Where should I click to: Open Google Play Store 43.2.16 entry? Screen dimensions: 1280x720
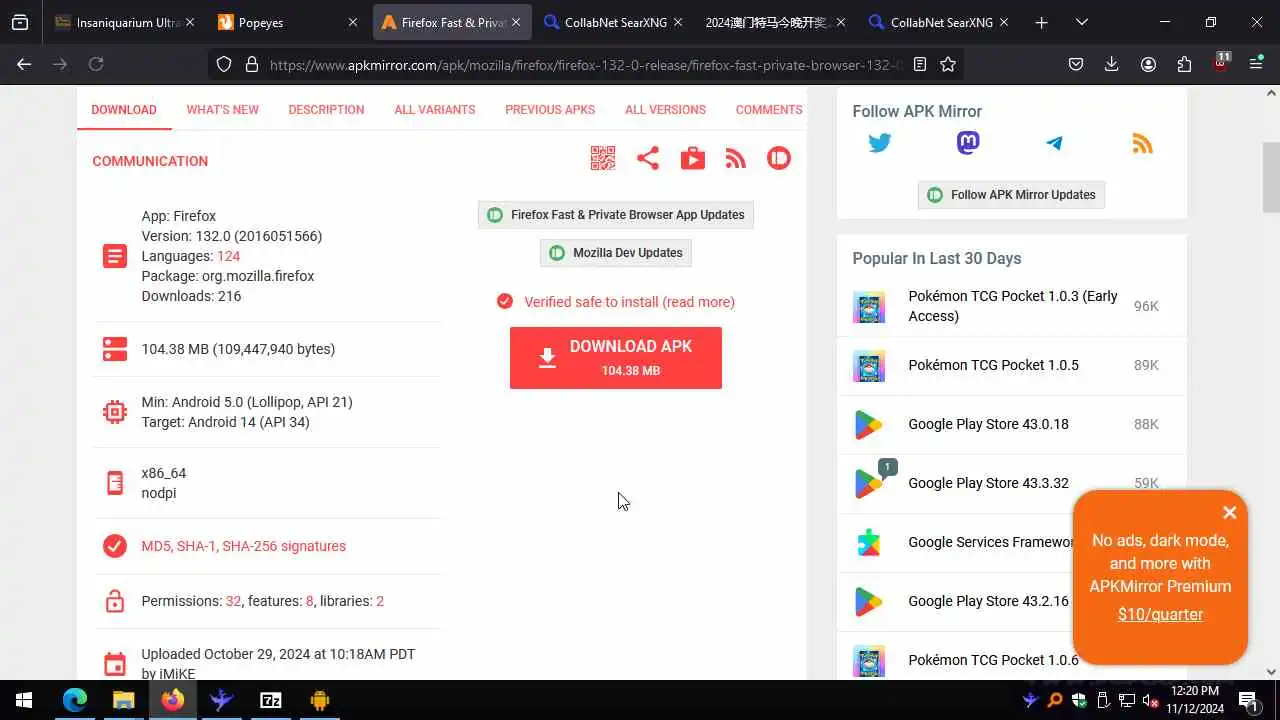tap(988, 601)
